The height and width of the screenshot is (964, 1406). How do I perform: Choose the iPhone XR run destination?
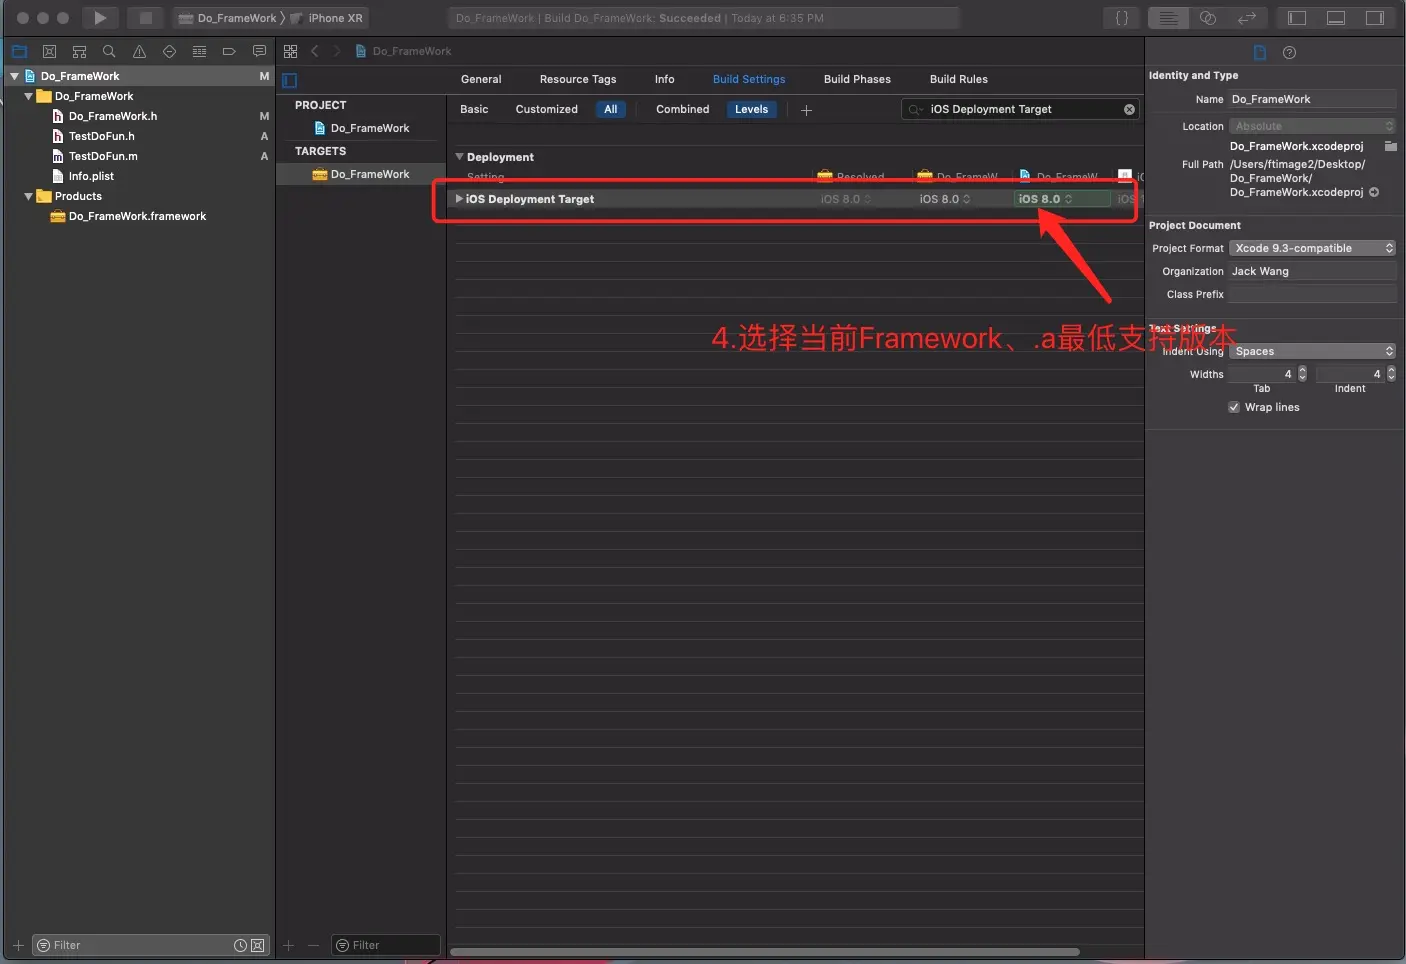click(x=327, y=18)
